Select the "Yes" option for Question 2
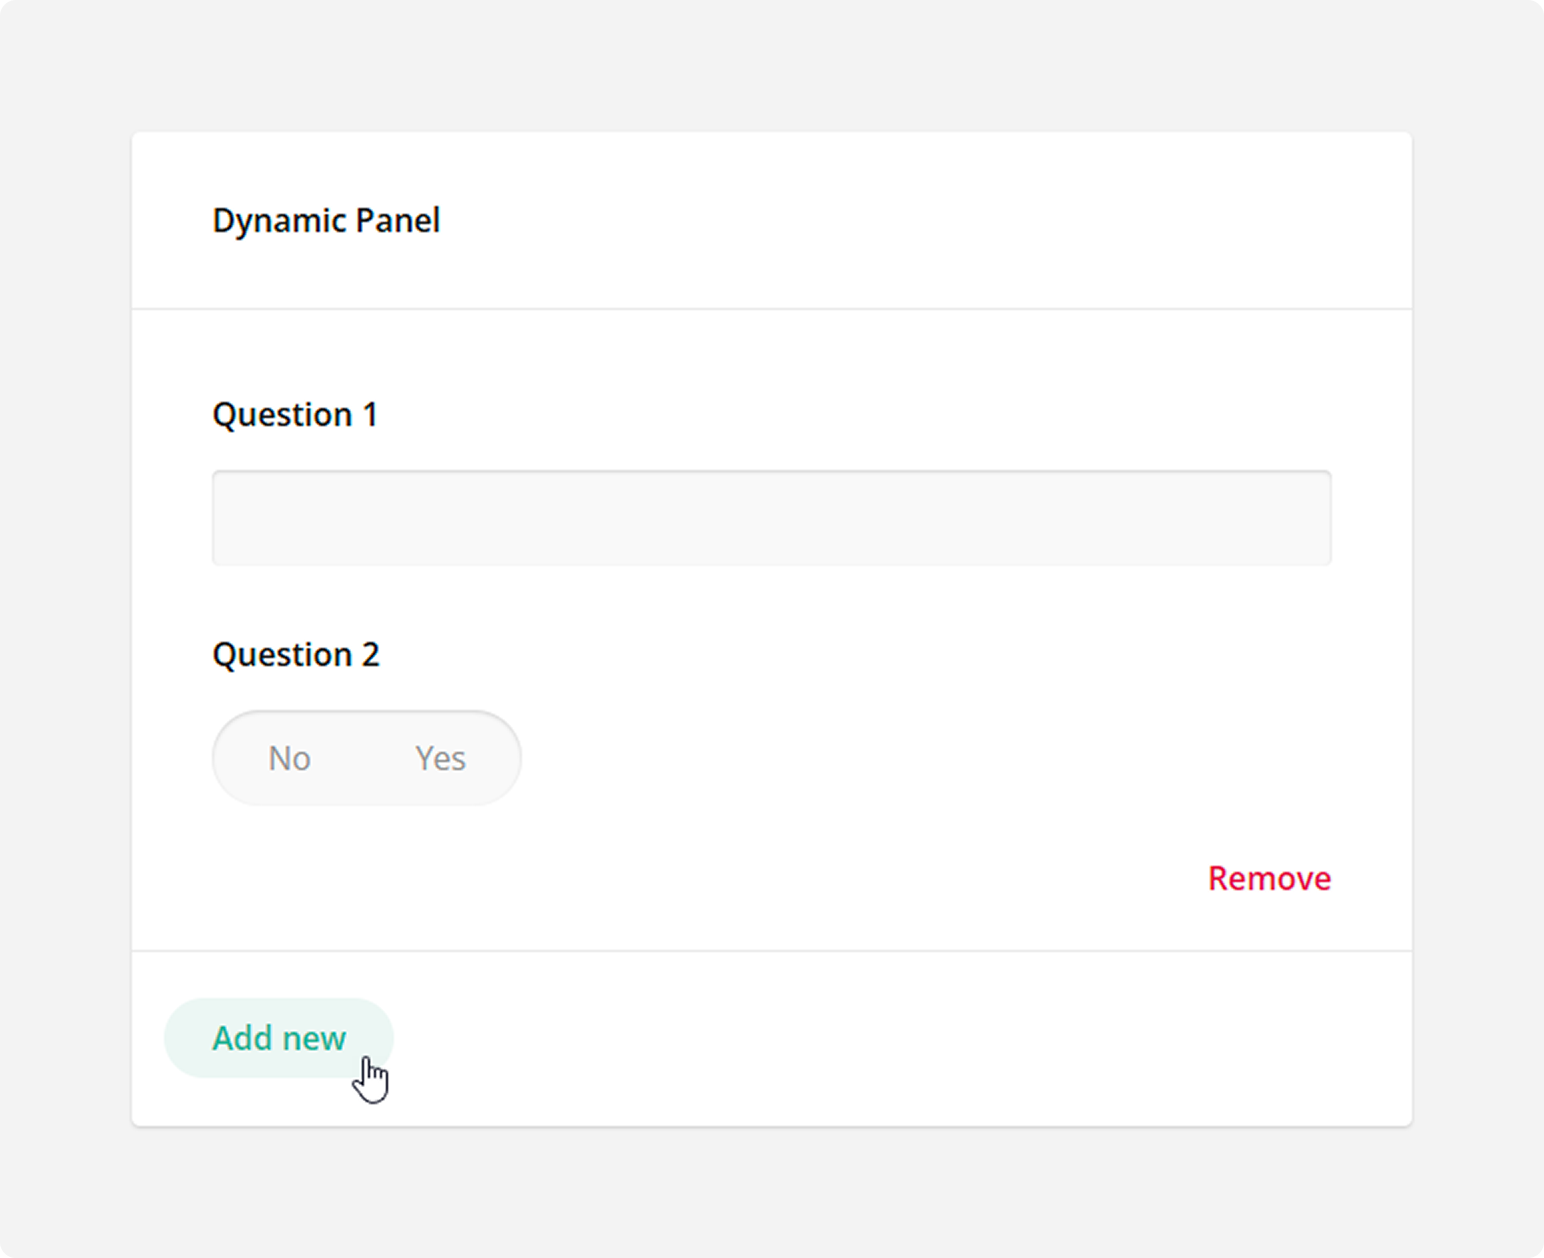Viewport: 1544px width, 1258px height. coord(440,758)
